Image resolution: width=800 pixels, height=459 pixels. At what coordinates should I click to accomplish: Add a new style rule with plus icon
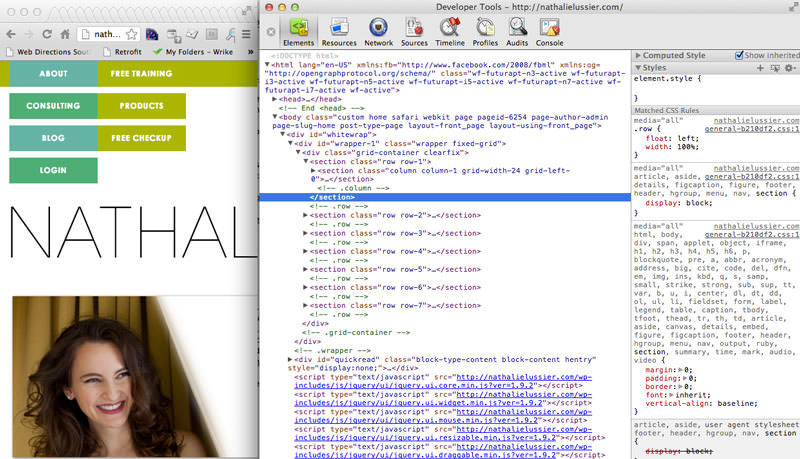coord(760,68)
